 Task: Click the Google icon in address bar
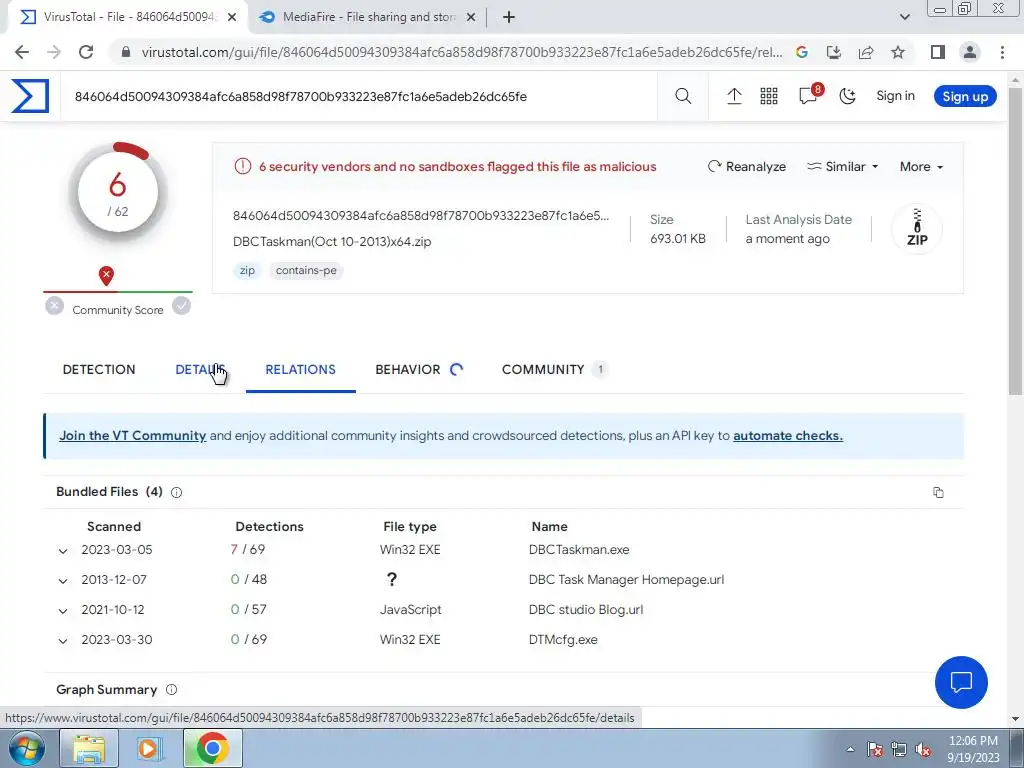[x=802, y=52]
